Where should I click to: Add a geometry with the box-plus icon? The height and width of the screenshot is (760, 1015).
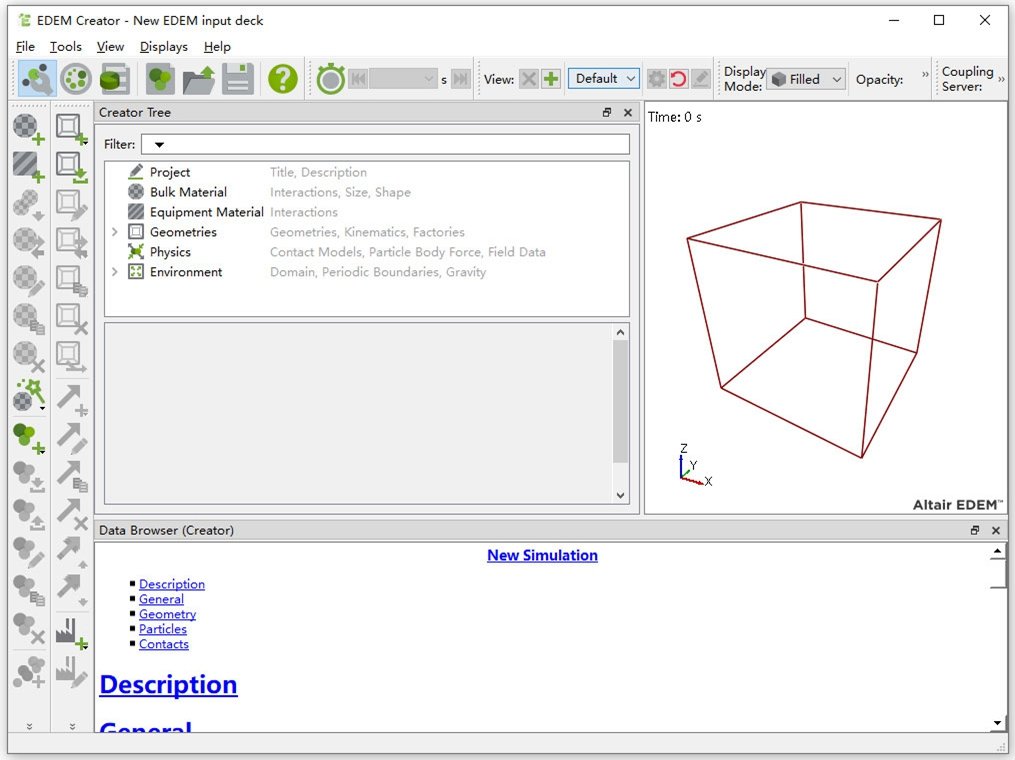[71, 128]
